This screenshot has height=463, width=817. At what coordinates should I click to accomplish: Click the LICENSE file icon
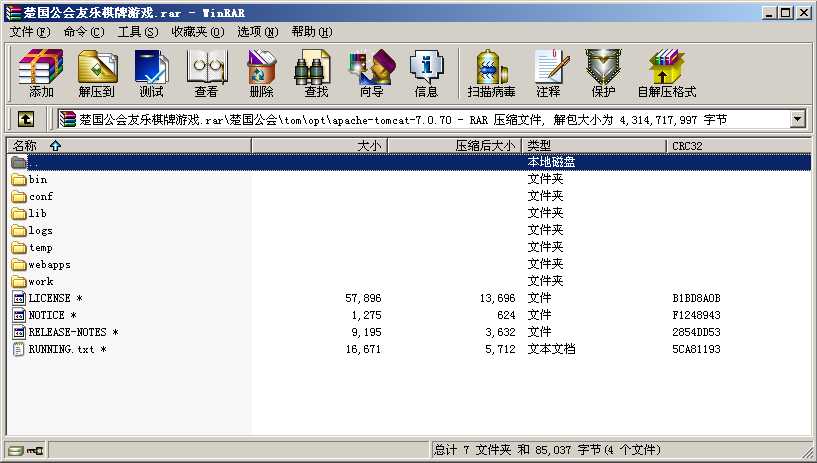point(19,298)
